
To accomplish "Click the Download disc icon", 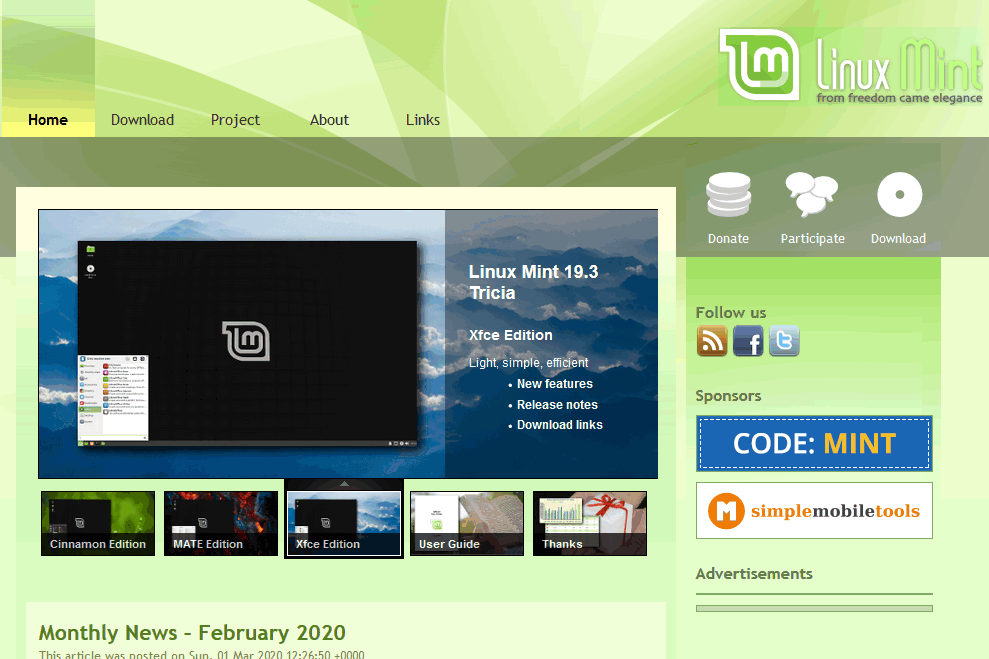I will pyautogui.click(x=899, y=195).
